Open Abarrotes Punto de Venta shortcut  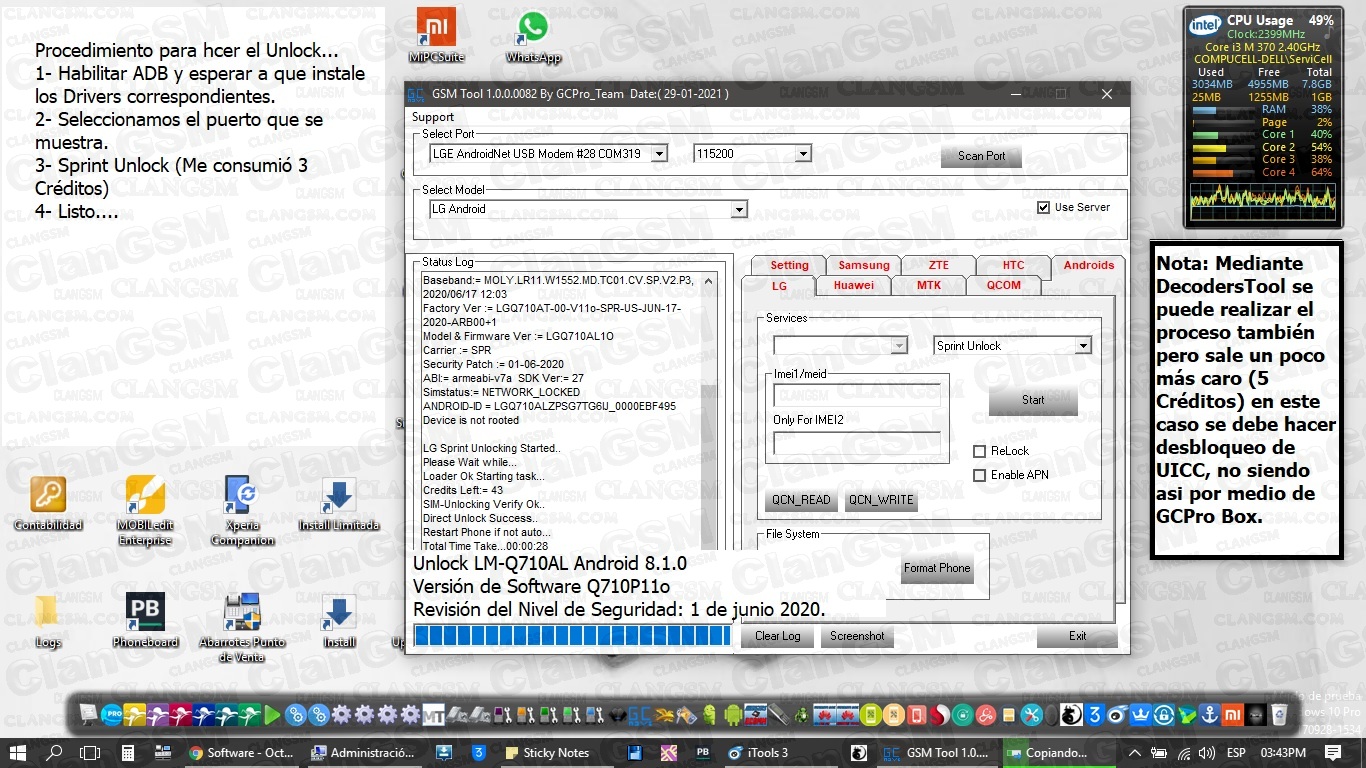[242, 628]
